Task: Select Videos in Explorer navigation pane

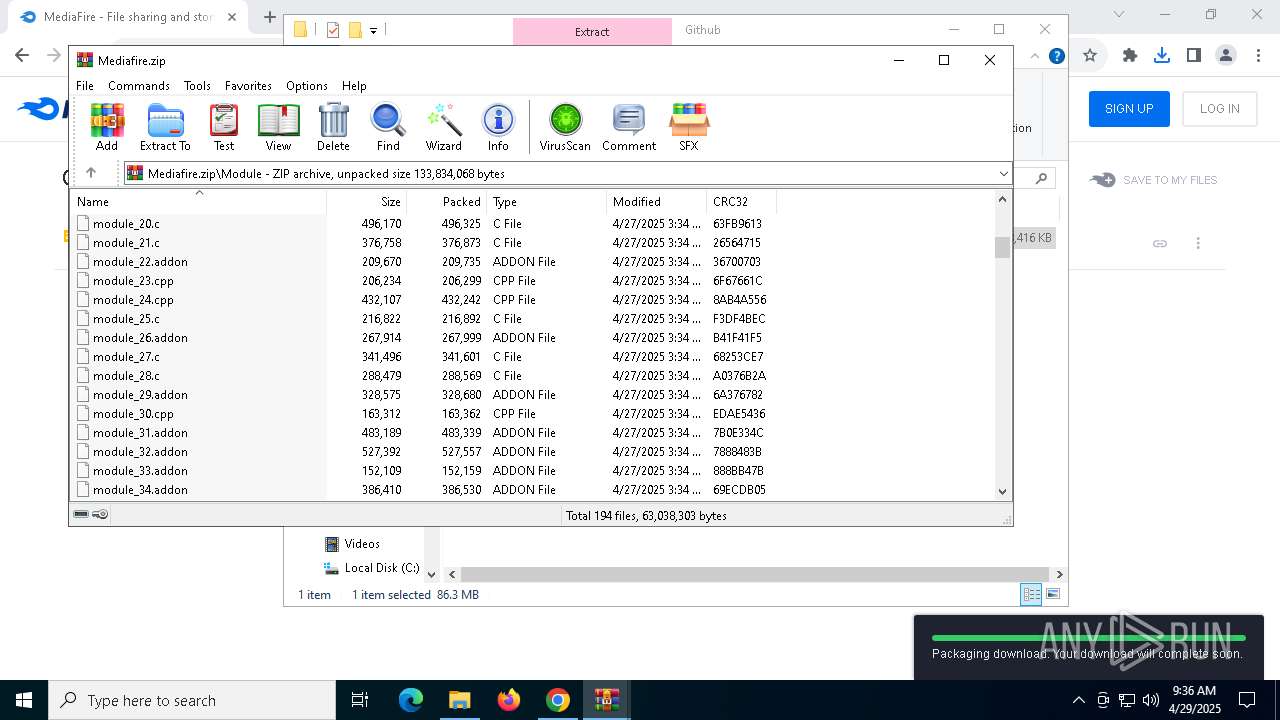Action: click(352, 544)
